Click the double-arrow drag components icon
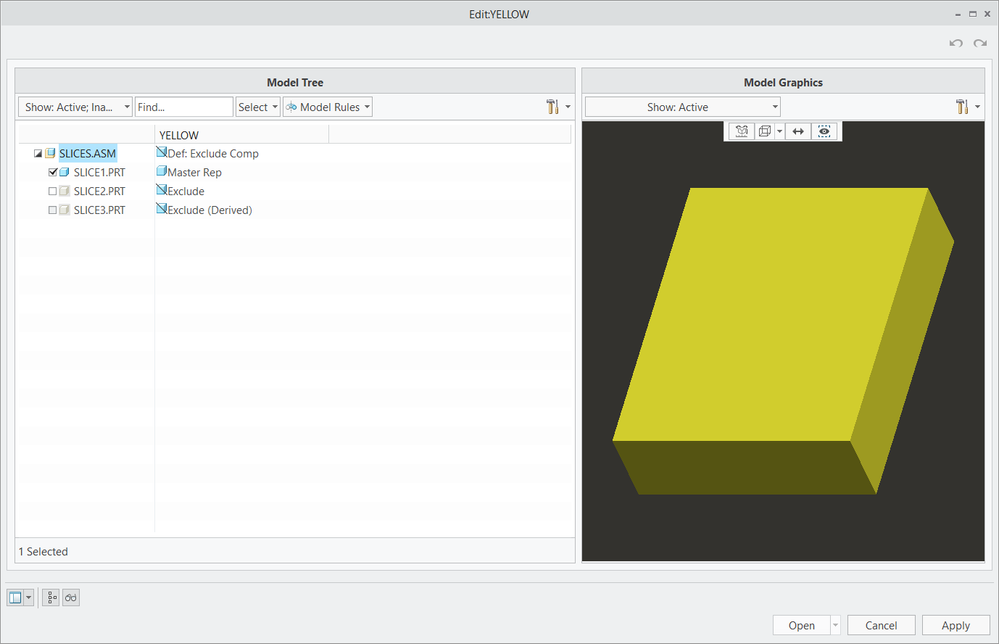 coord(798,131)
